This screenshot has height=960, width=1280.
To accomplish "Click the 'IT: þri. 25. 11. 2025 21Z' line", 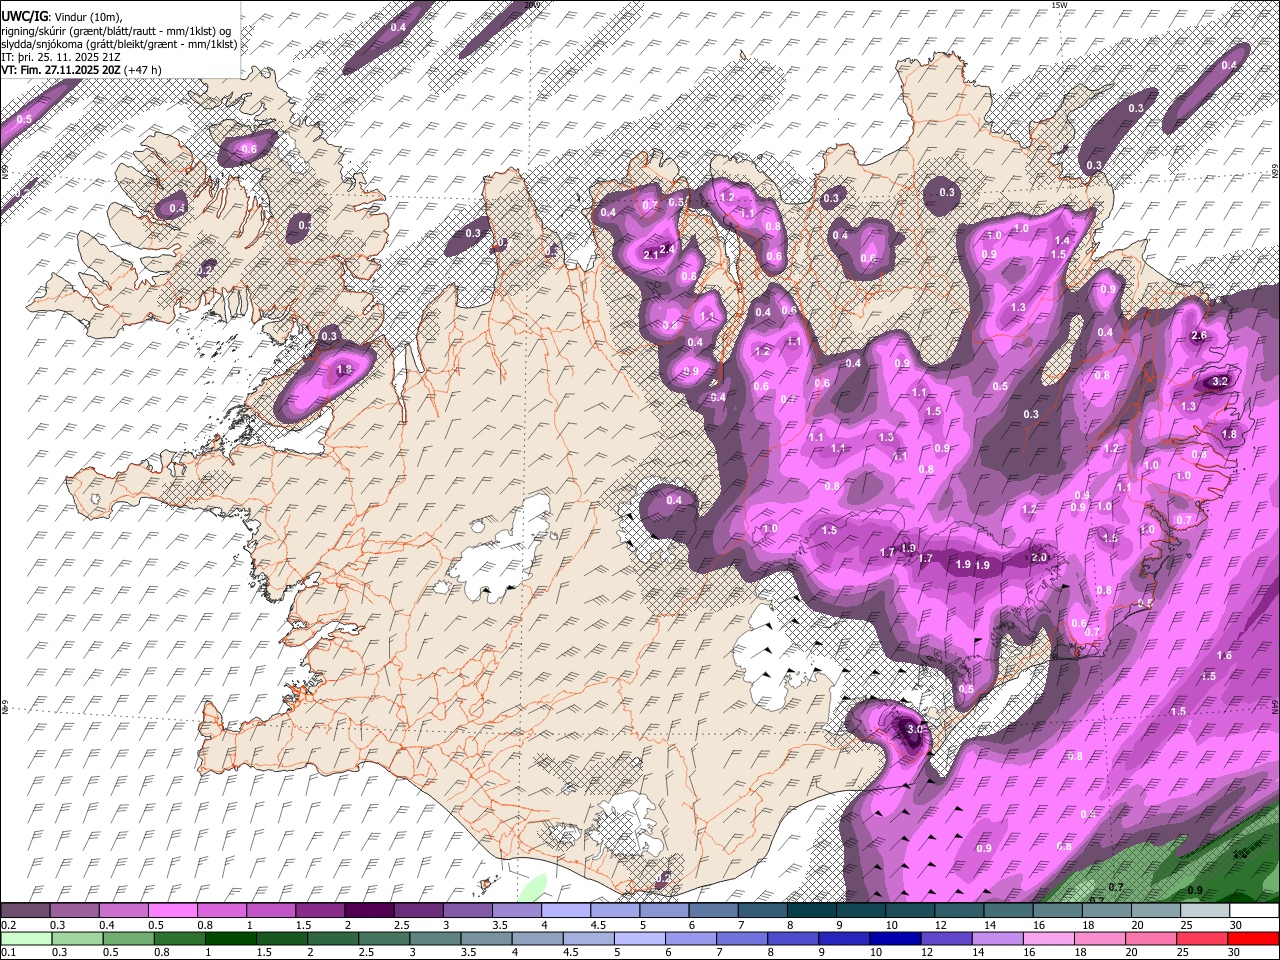I will [x=60, y=57].
